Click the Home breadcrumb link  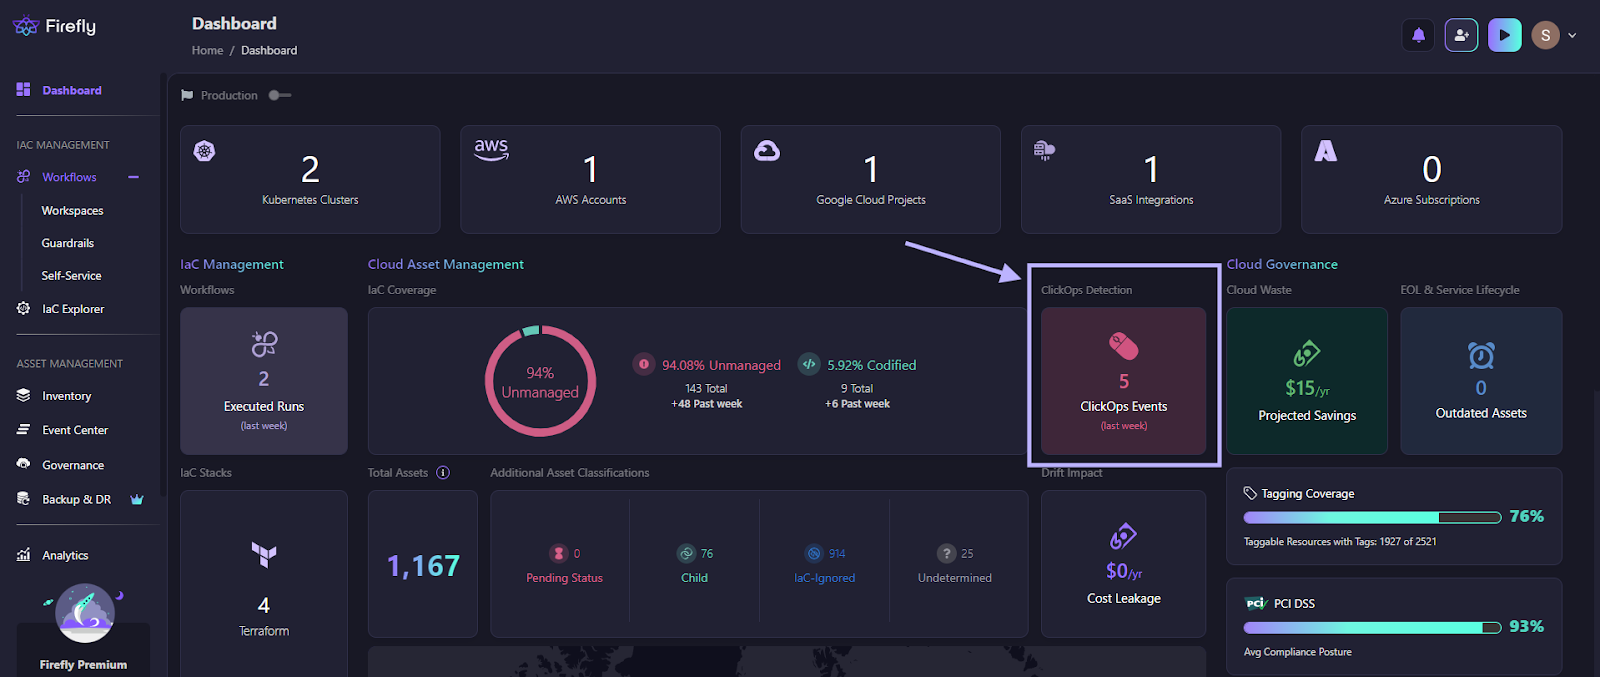(x=208, y=50)
